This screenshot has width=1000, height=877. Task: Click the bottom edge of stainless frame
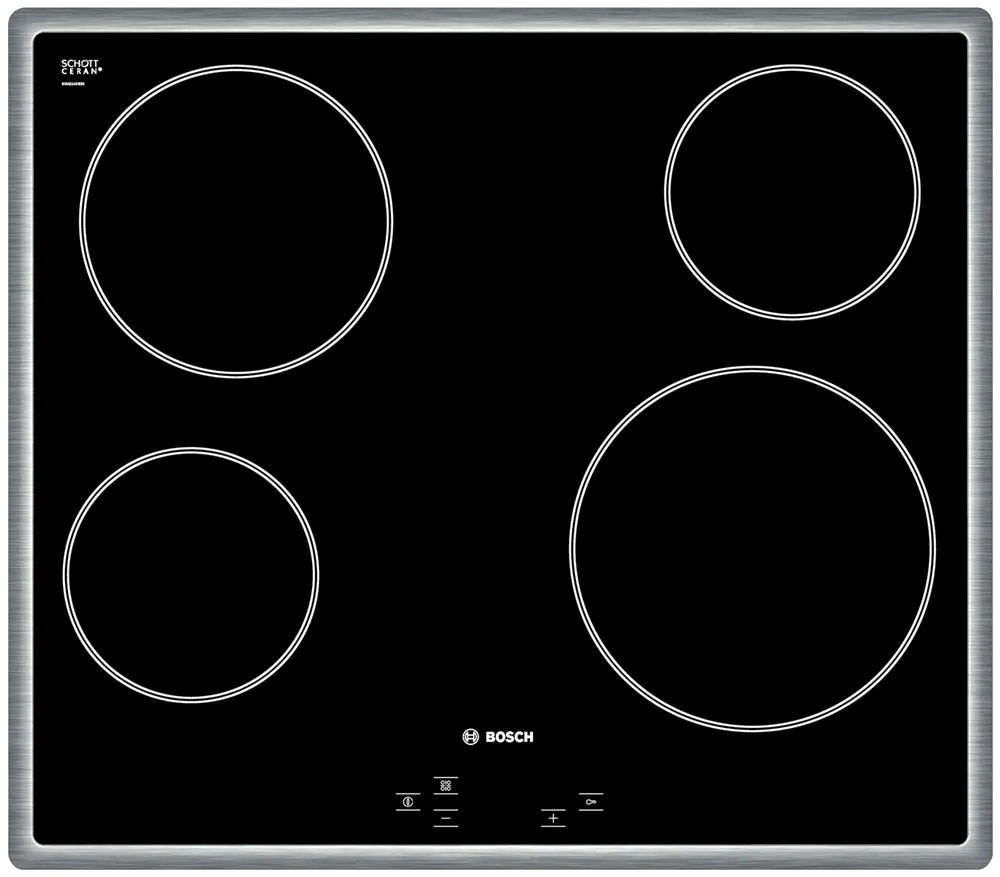(x=500, y=862)
